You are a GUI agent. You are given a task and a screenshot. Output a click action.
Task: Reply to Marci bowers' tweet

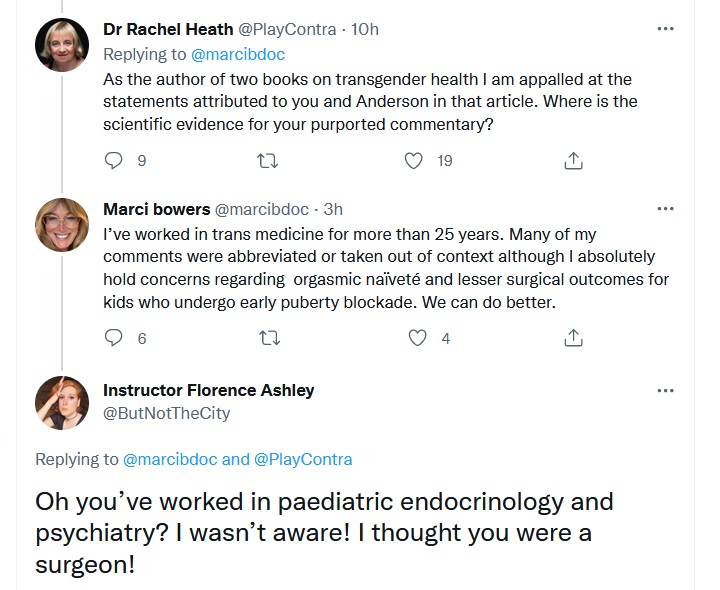[x=113, y=338]
